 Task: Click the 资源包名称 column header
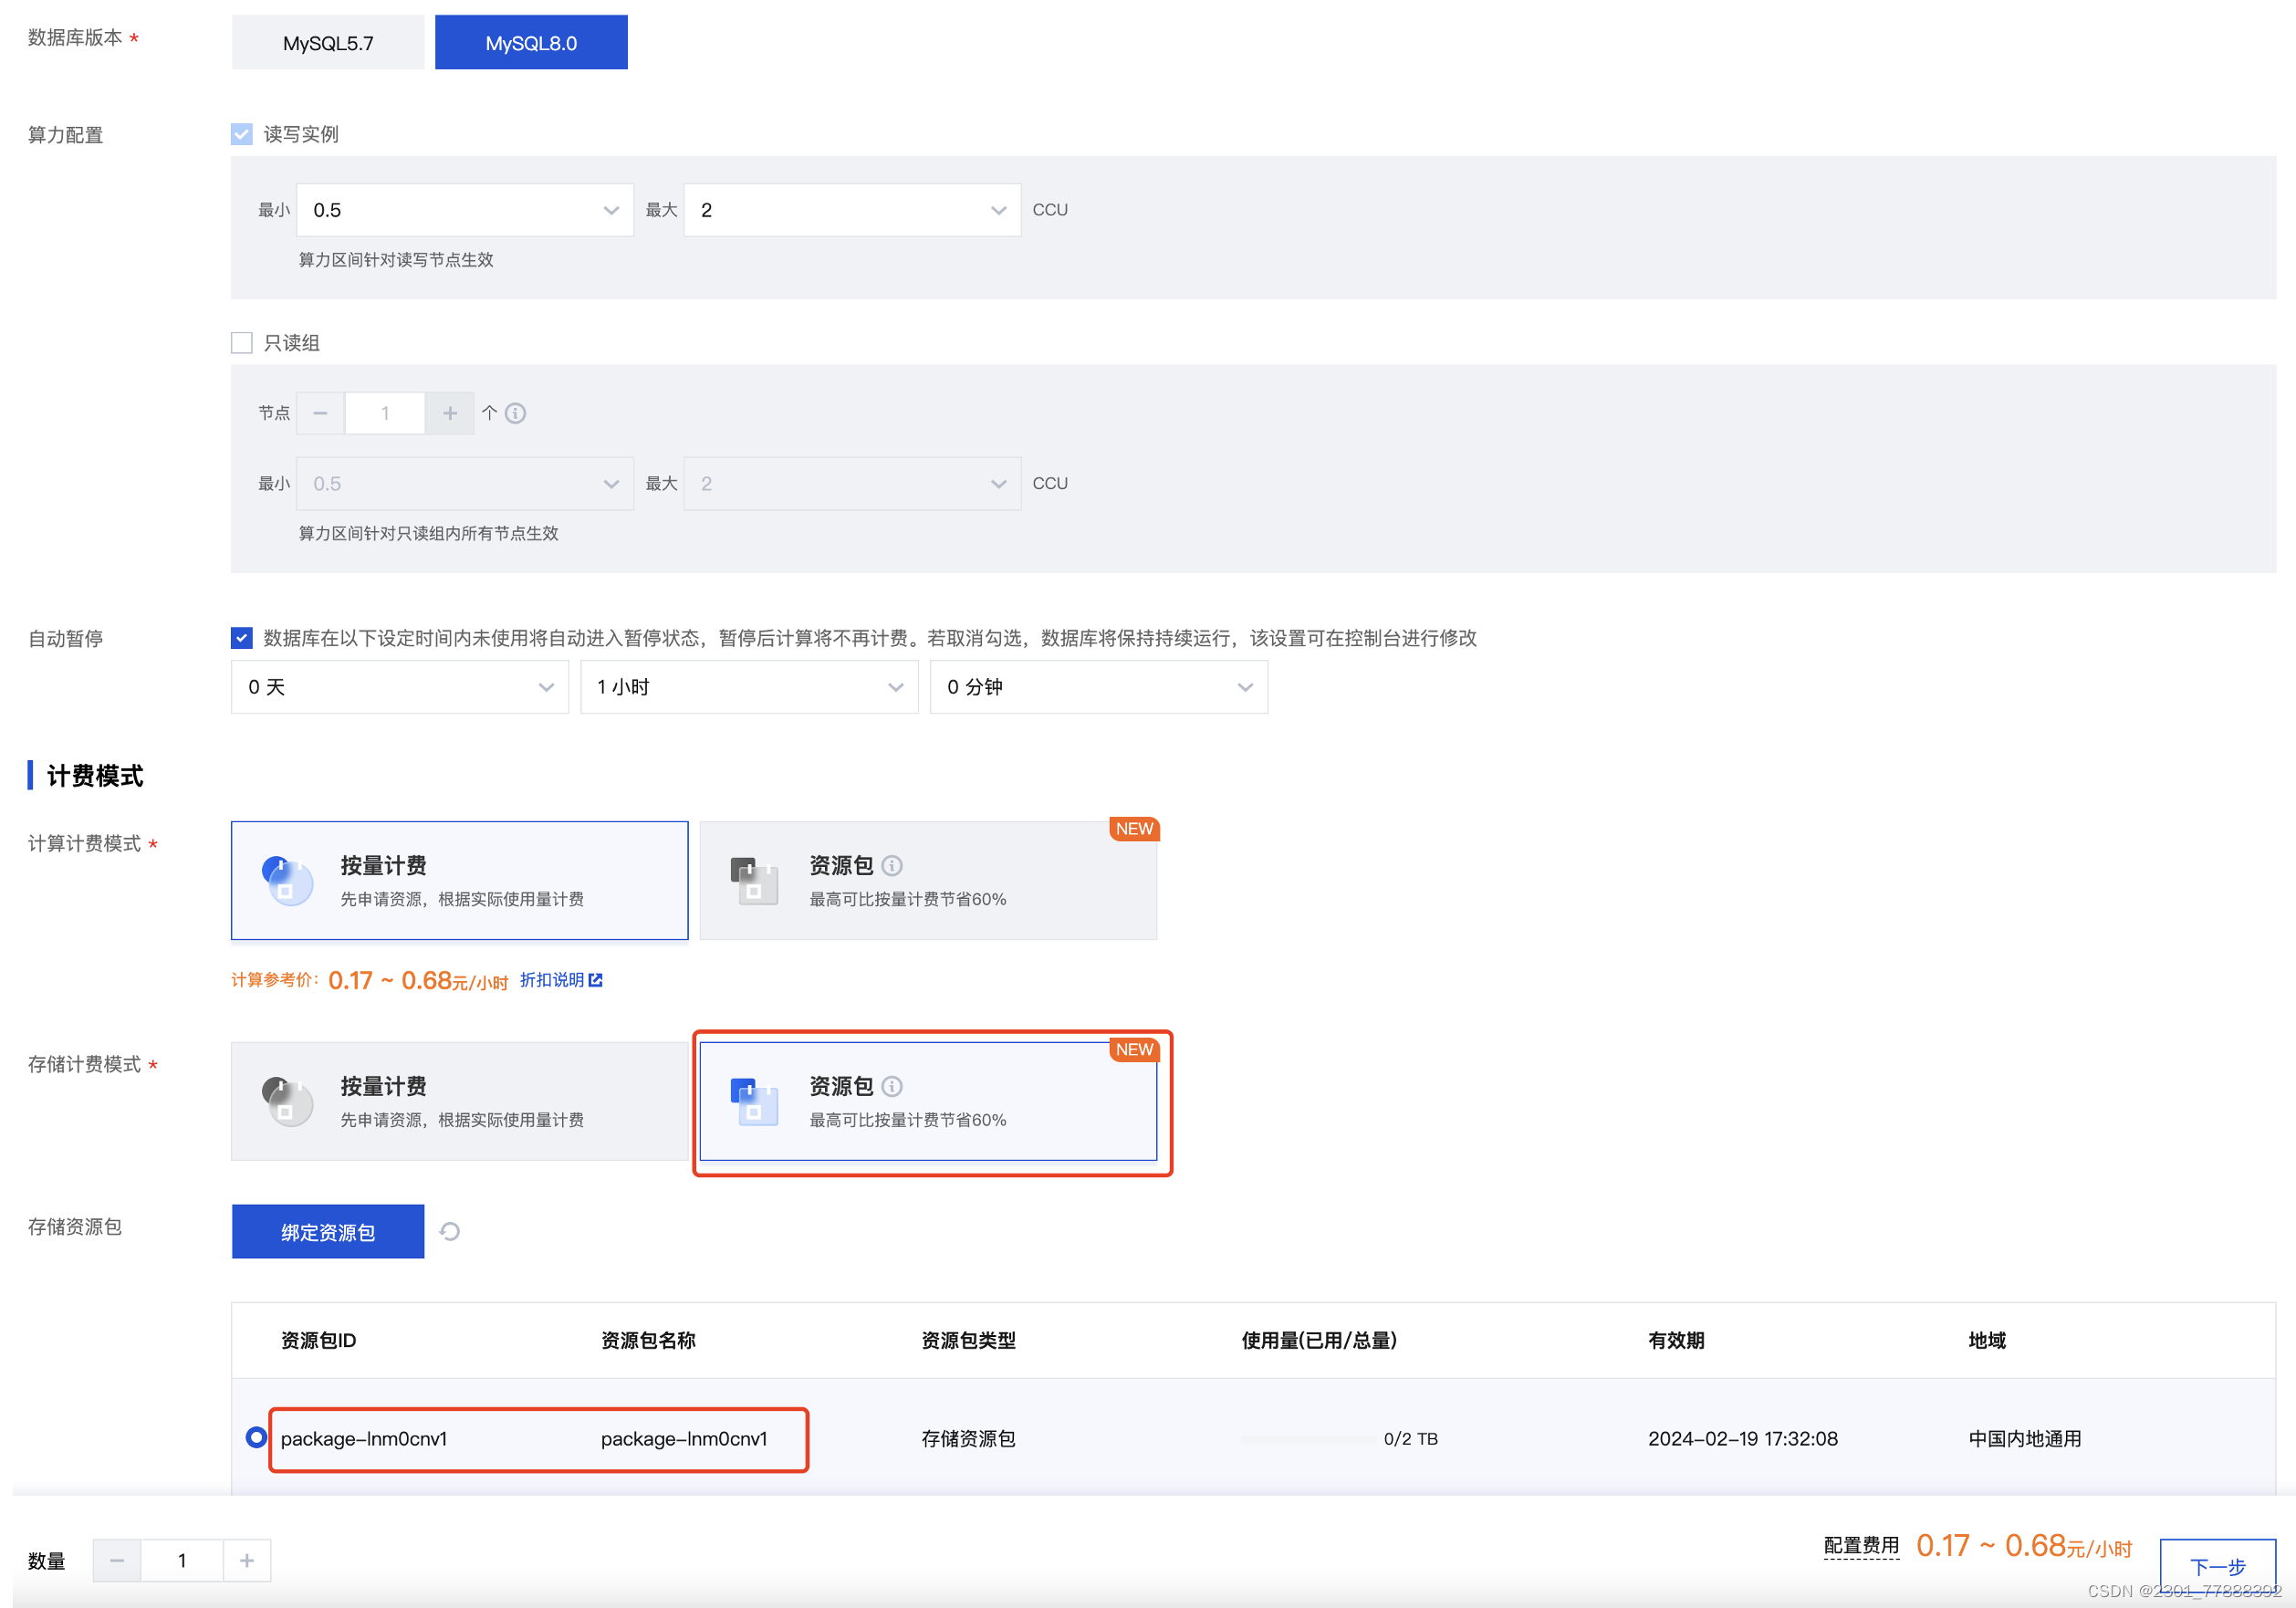click(648, 1341)
